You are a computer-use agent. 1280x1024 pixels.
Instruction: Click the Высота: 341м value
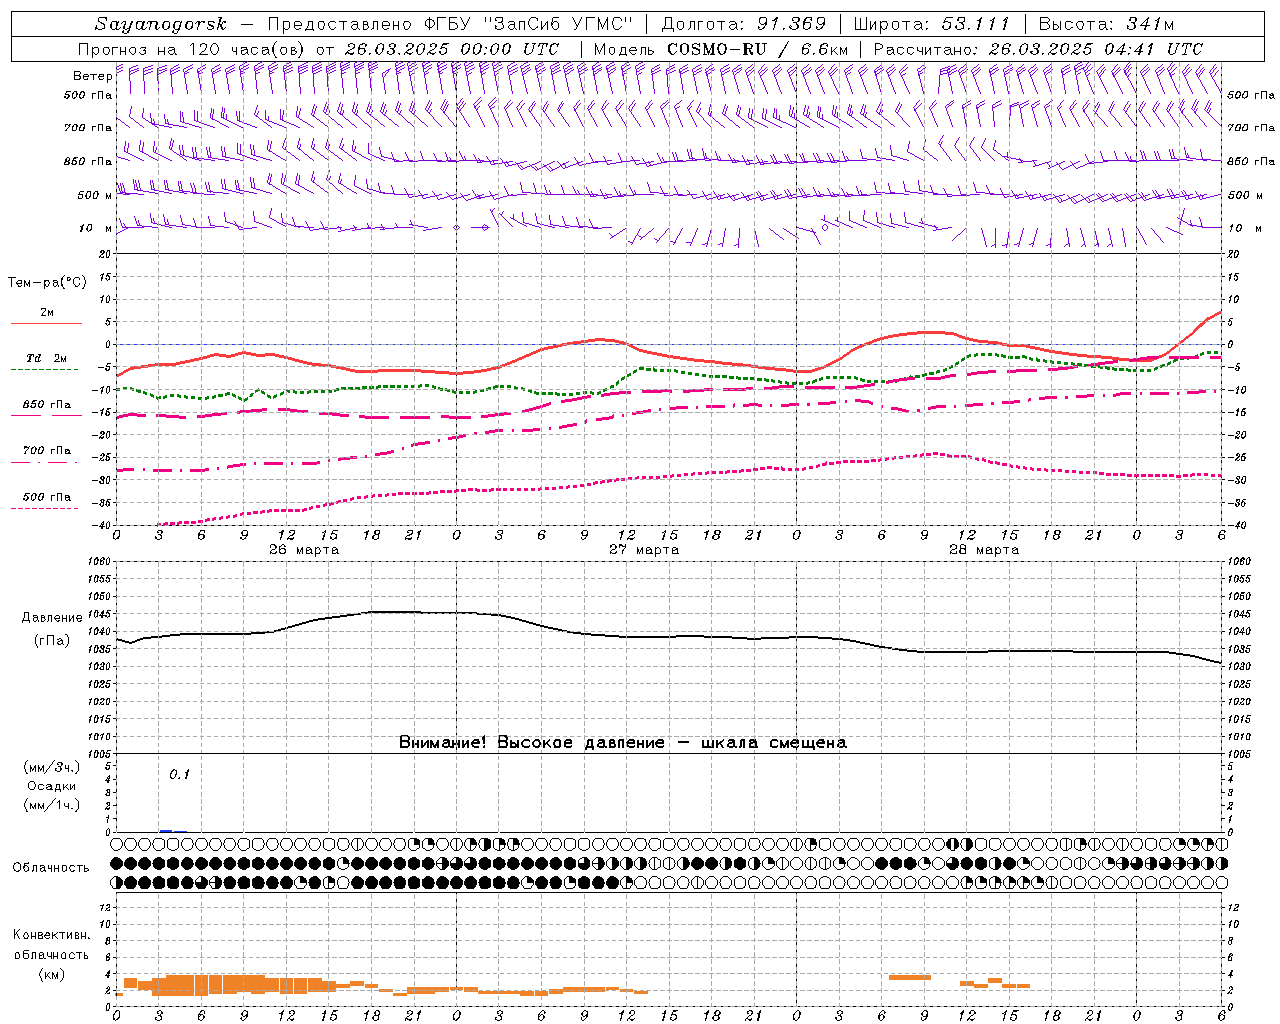[x=1106, y=24]
